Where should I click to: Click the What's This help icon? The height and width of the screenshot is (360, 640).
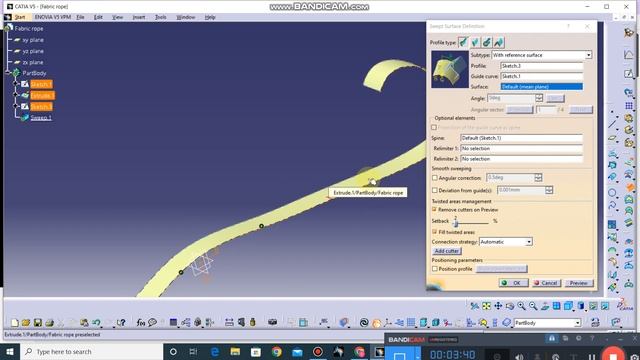(x=121, y=322)
